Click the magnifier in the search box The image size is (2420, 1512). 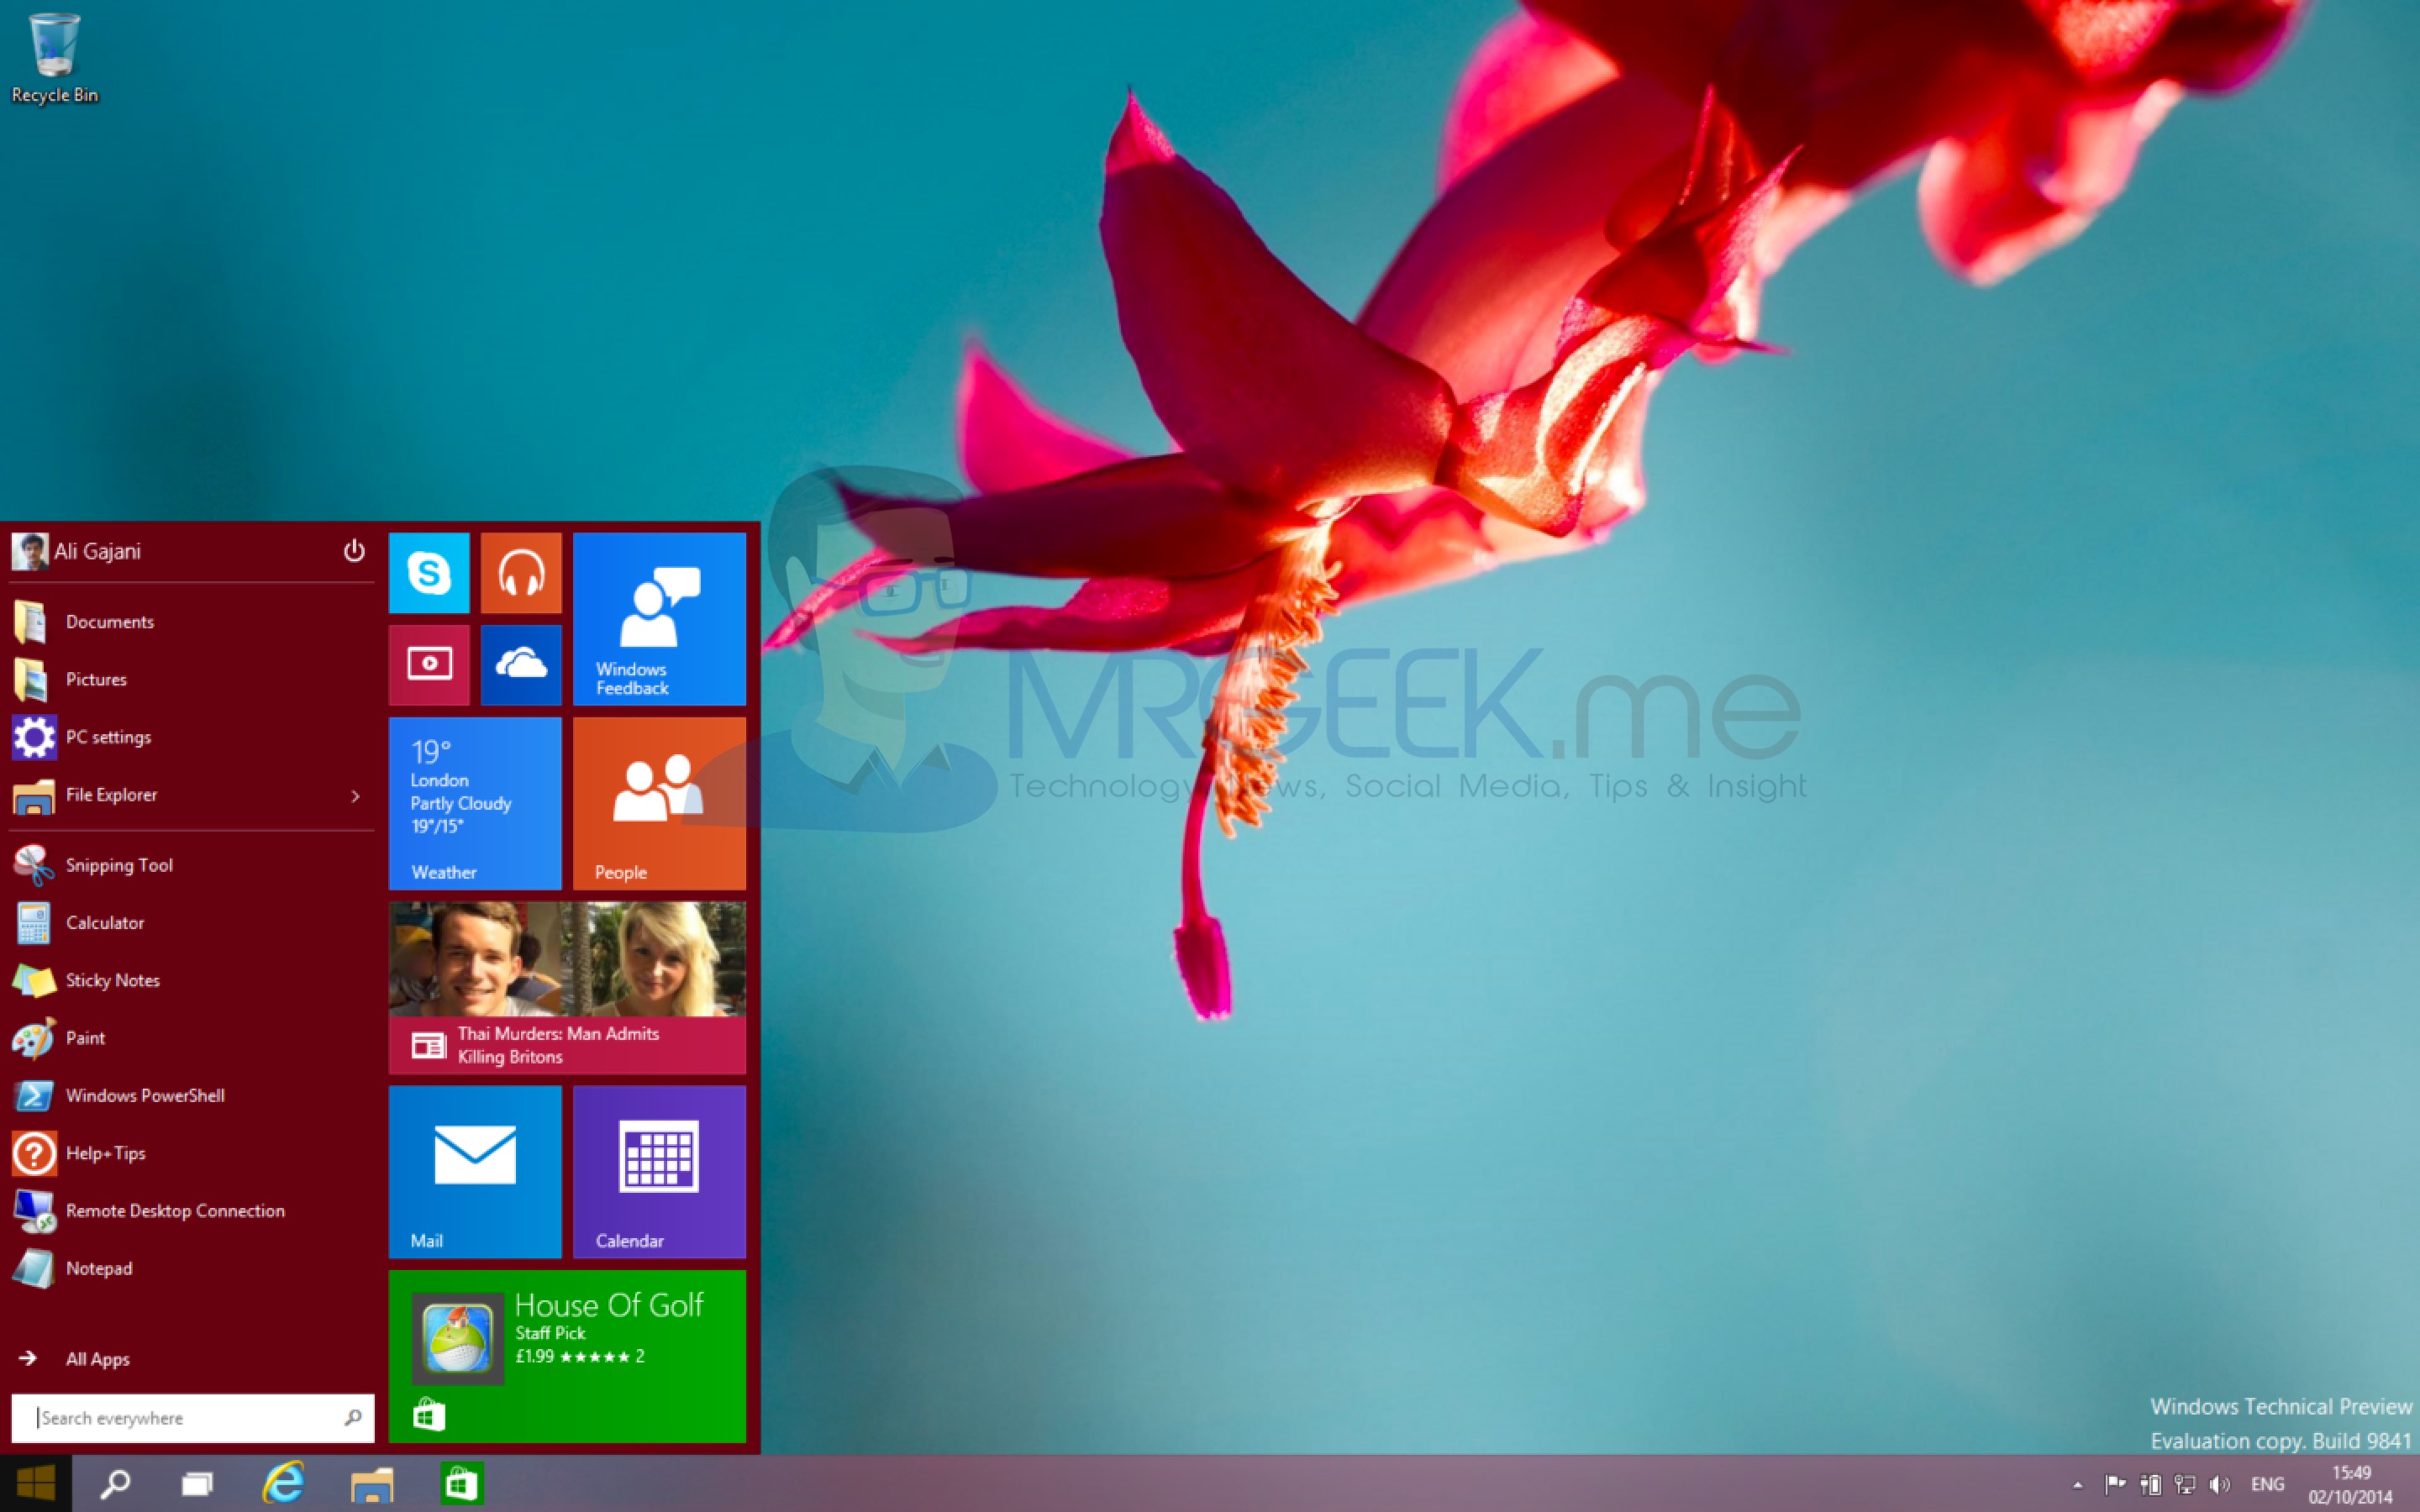click(x=352, y=1418)
